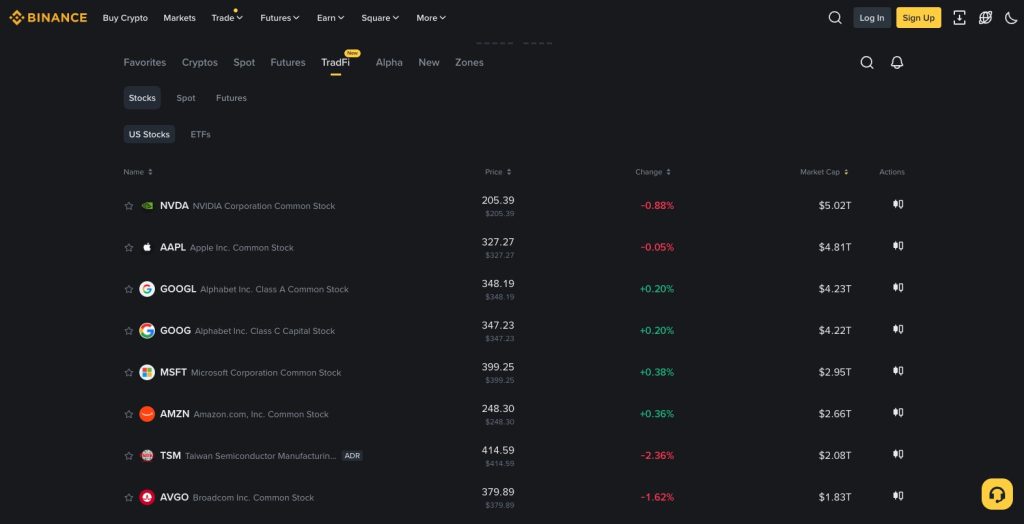Click the yellow Sign Up button
Image resolution: width=1024 pixels, height=524 pixels.
[x=919, y=18]
